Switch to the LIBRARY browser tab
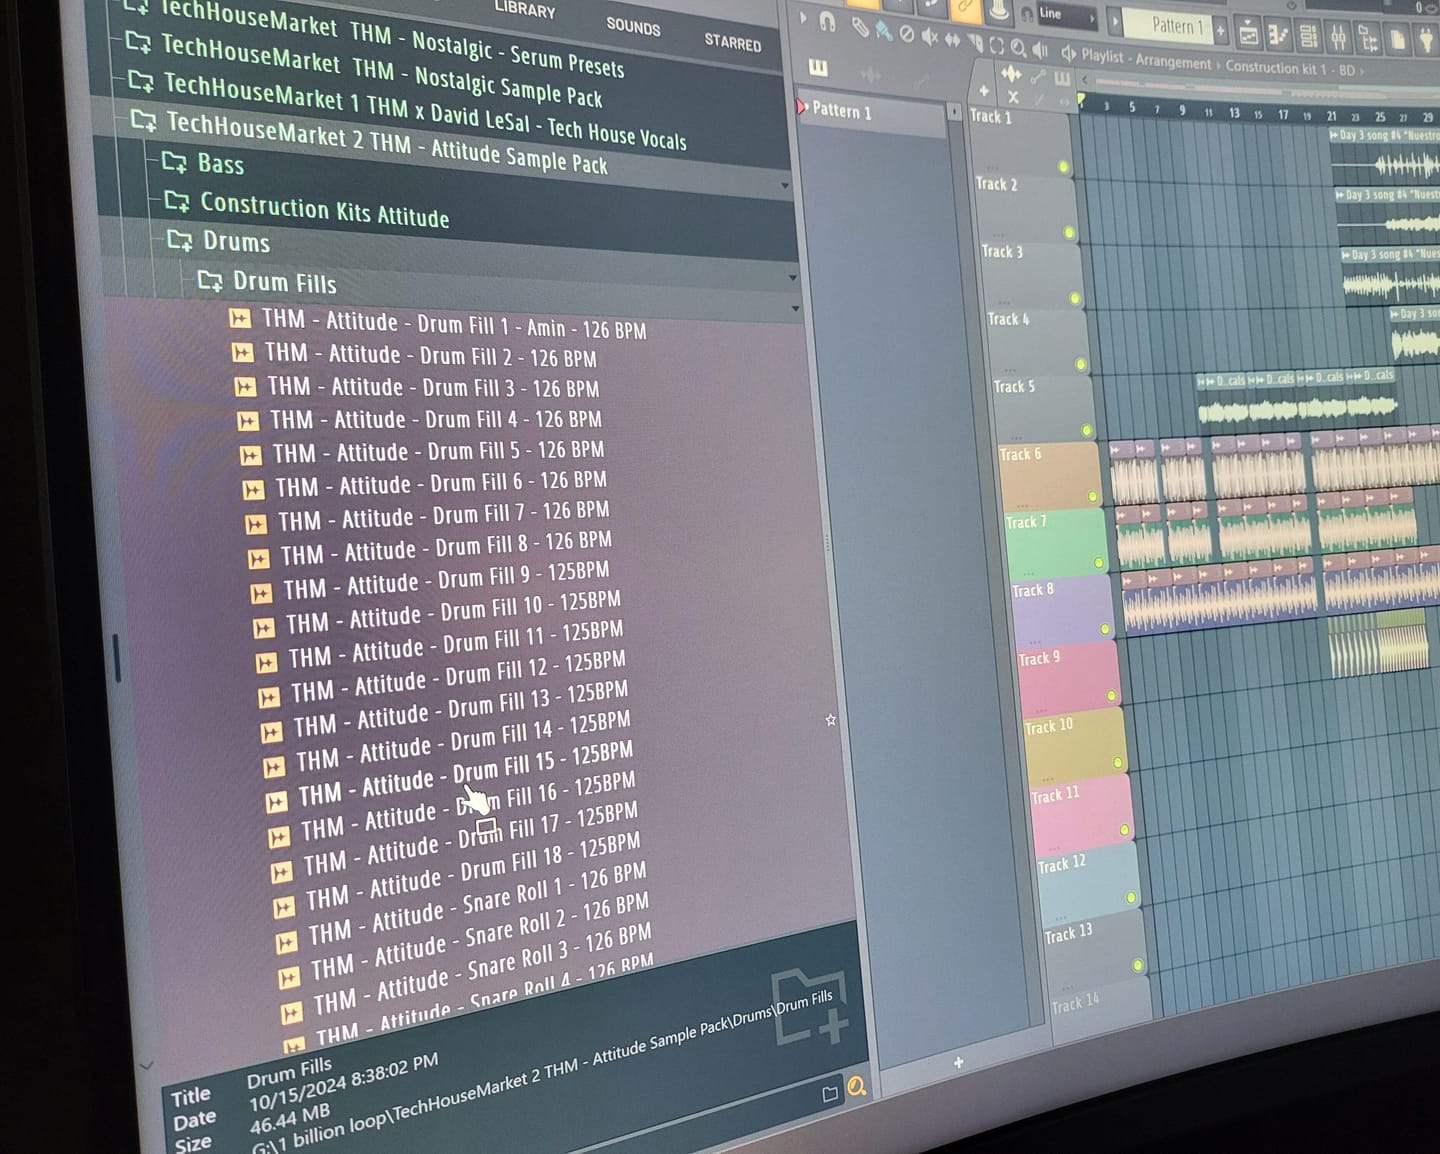Screen dimensions: 1440x1154 point(525,10)
